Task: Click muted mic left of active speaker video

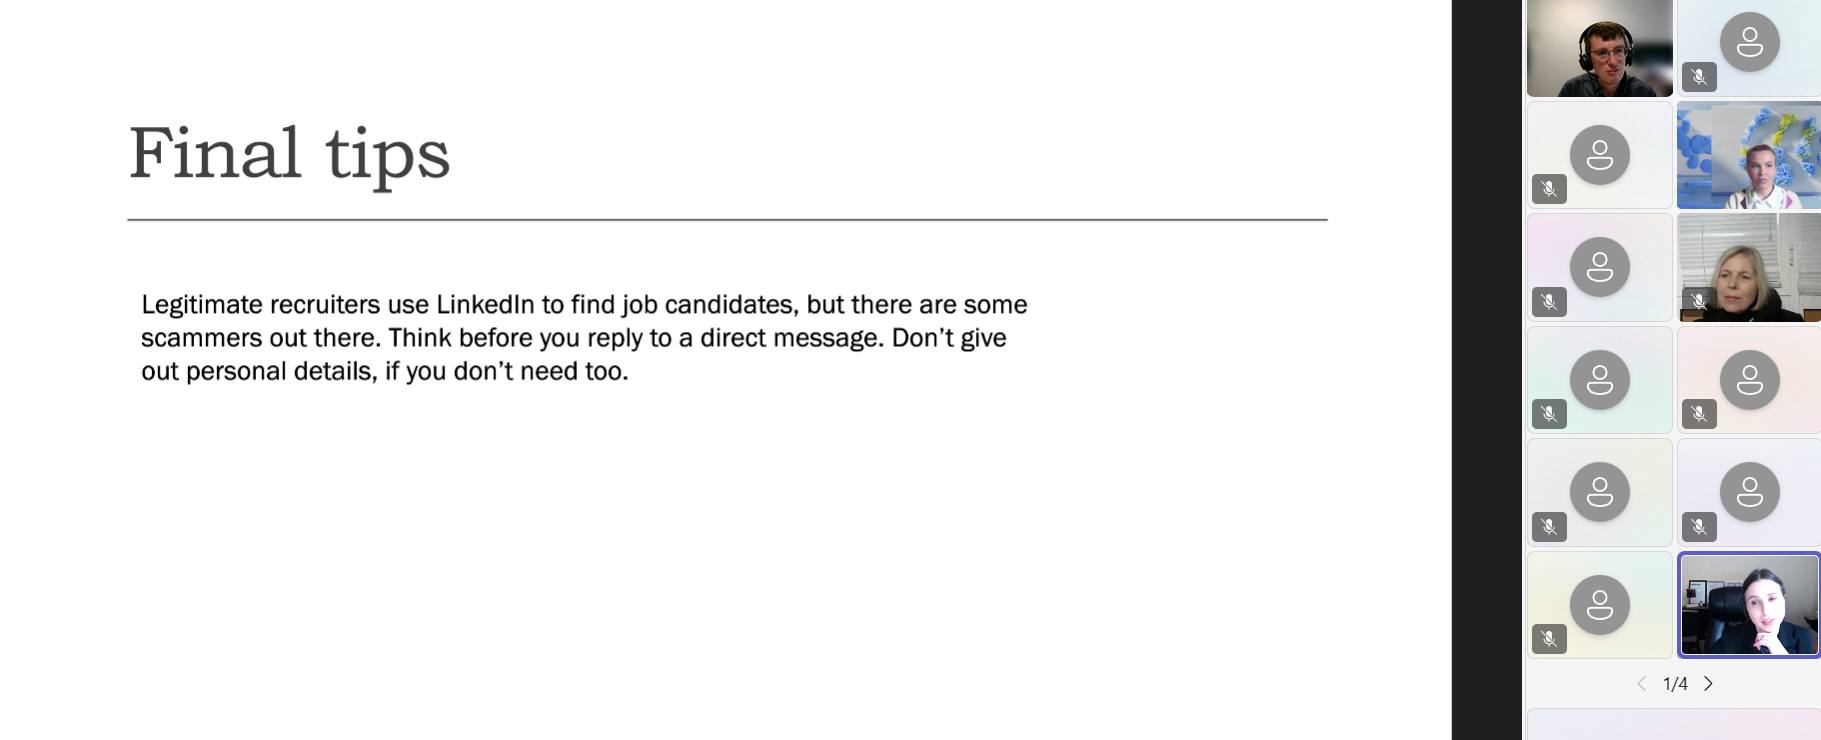Action: [1549, 638]
